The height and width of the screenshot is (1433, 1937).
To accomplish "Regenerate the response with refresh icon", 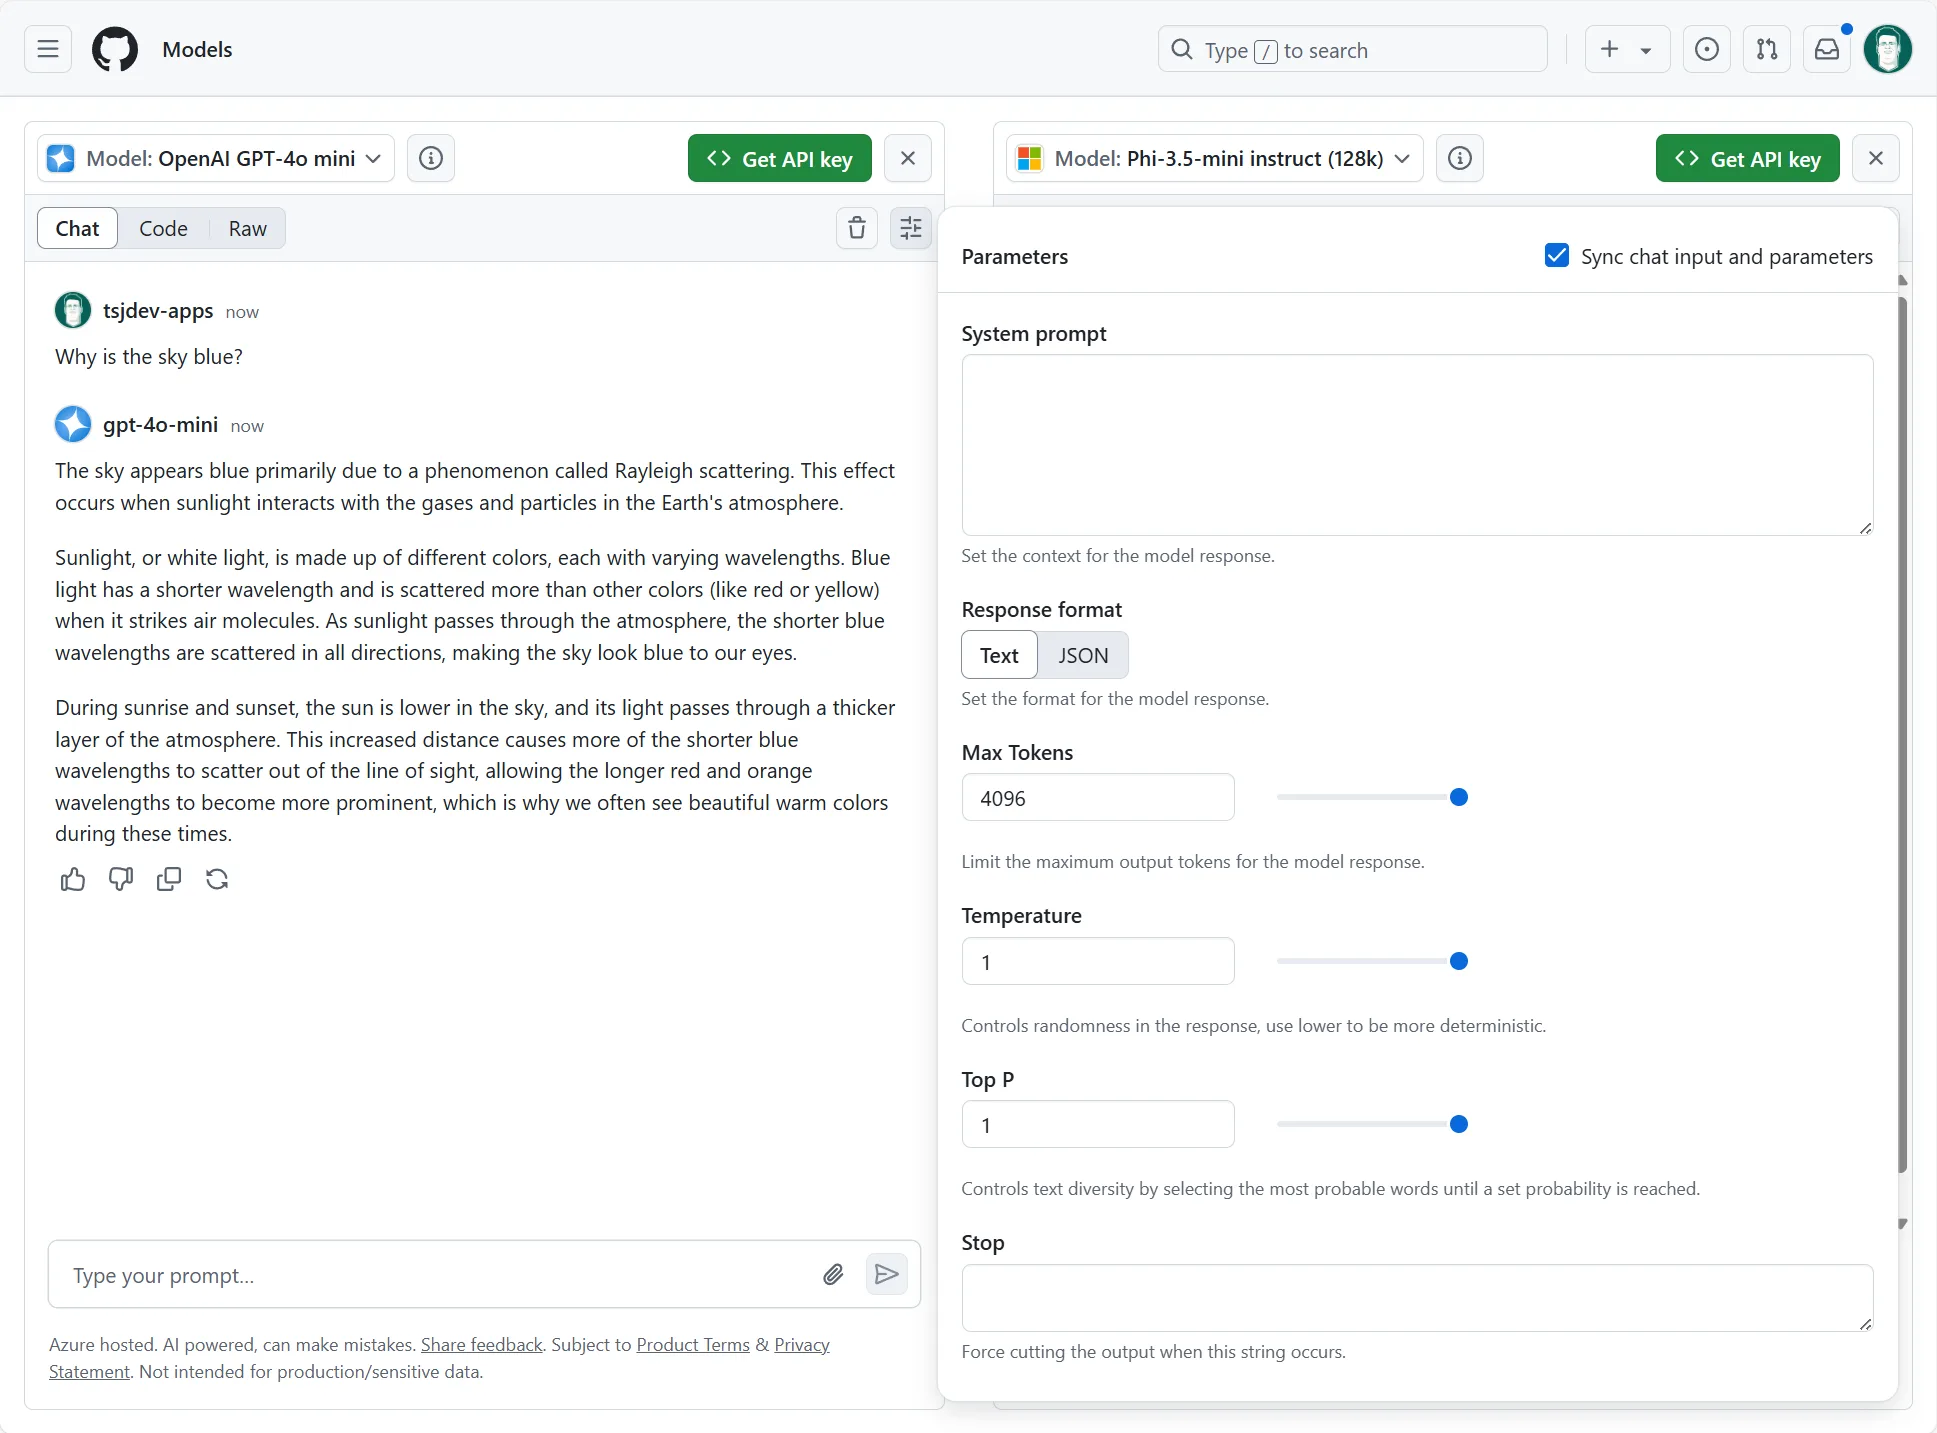I will coord(217,879).
